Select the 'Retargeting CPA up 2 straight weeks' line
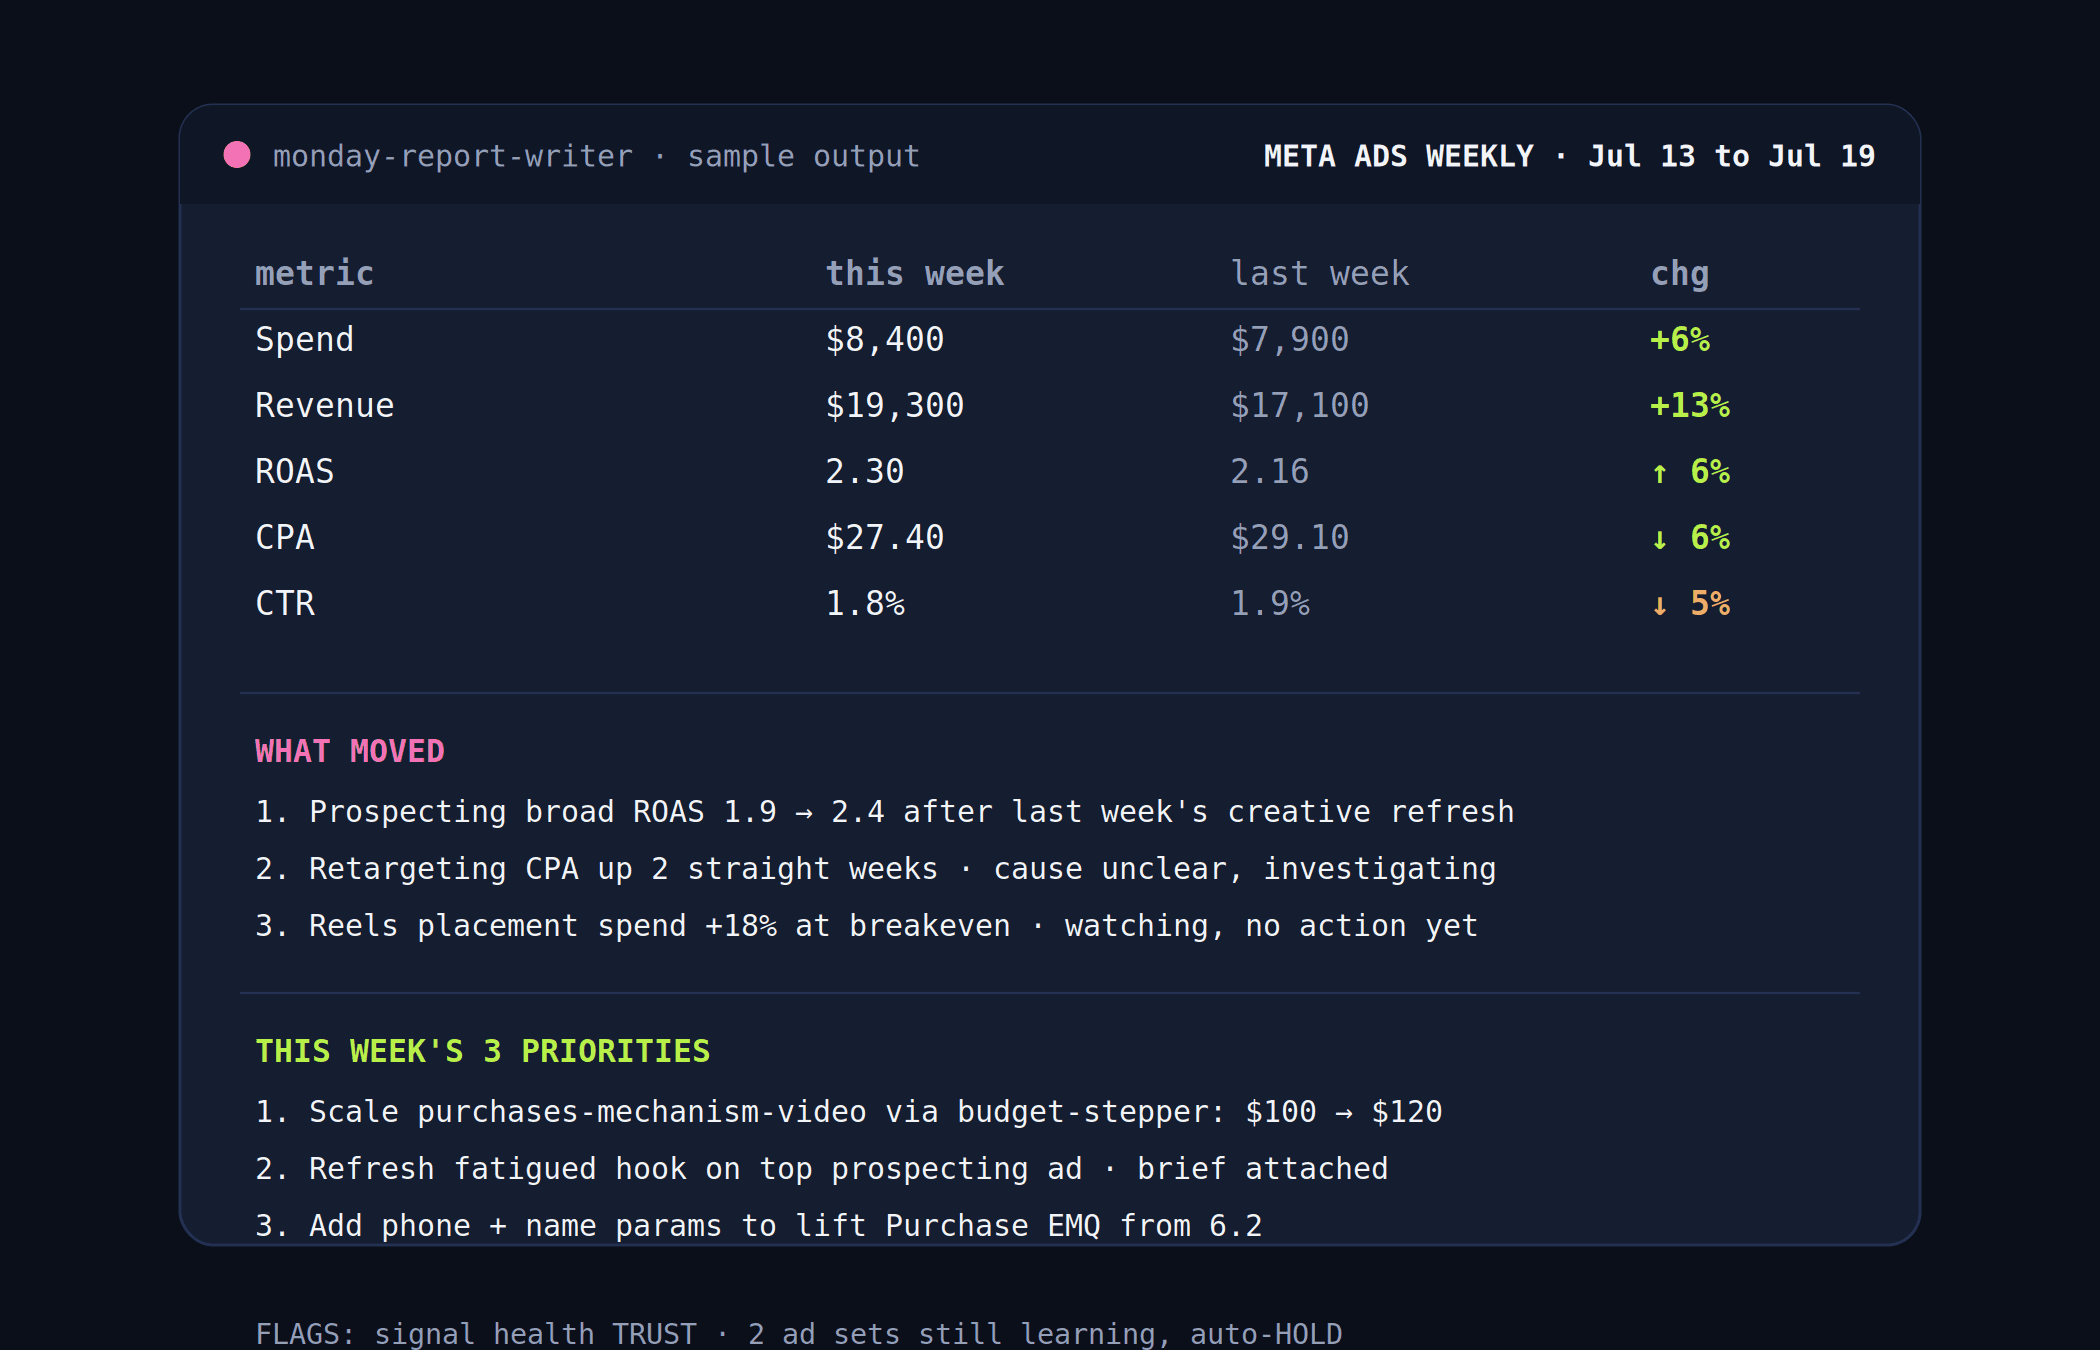2100x1350 pixels. pyautogui.click(x=875, y=869)
